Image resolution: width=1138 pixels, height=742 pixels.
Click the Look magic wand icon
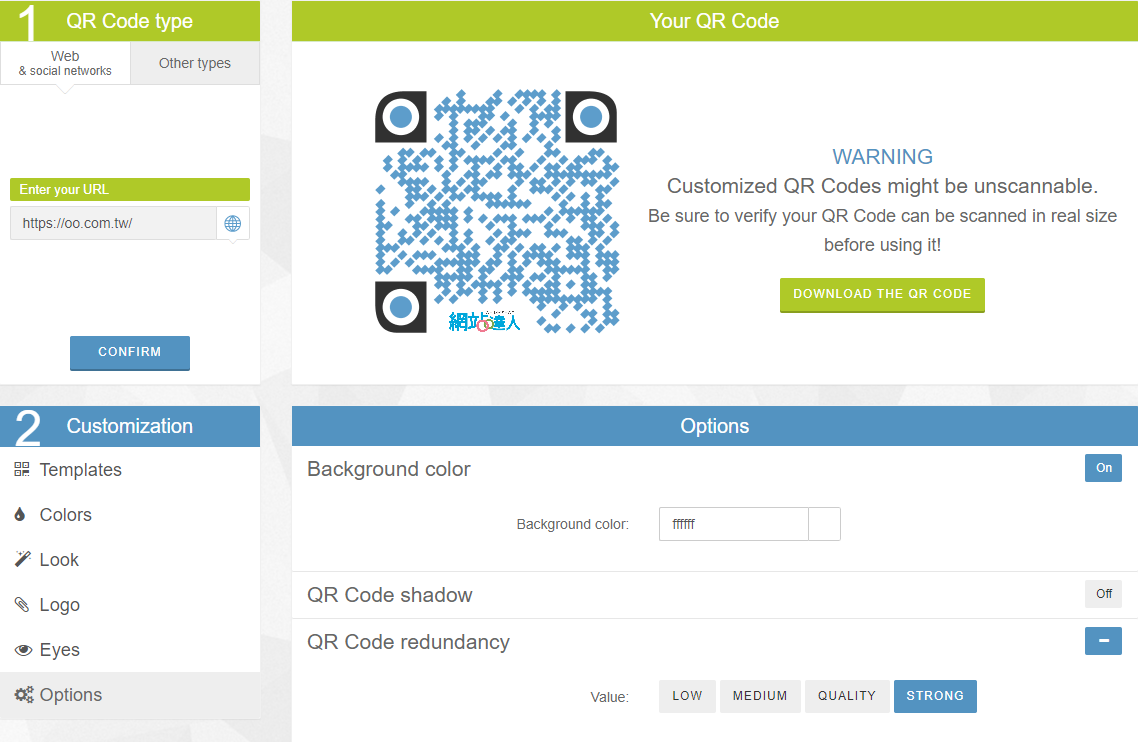[x=22, y=559]
